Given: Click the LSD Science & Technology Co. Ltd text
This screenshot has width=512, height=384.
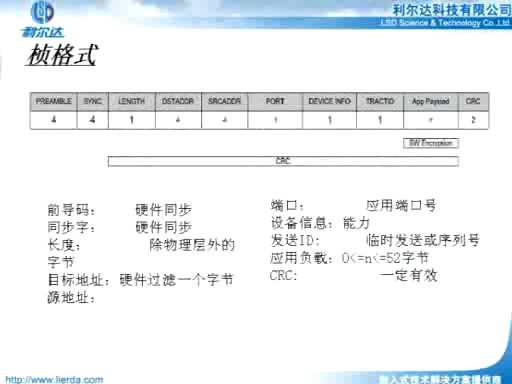Looking at the screenshot, I should [x=445, y=23].
